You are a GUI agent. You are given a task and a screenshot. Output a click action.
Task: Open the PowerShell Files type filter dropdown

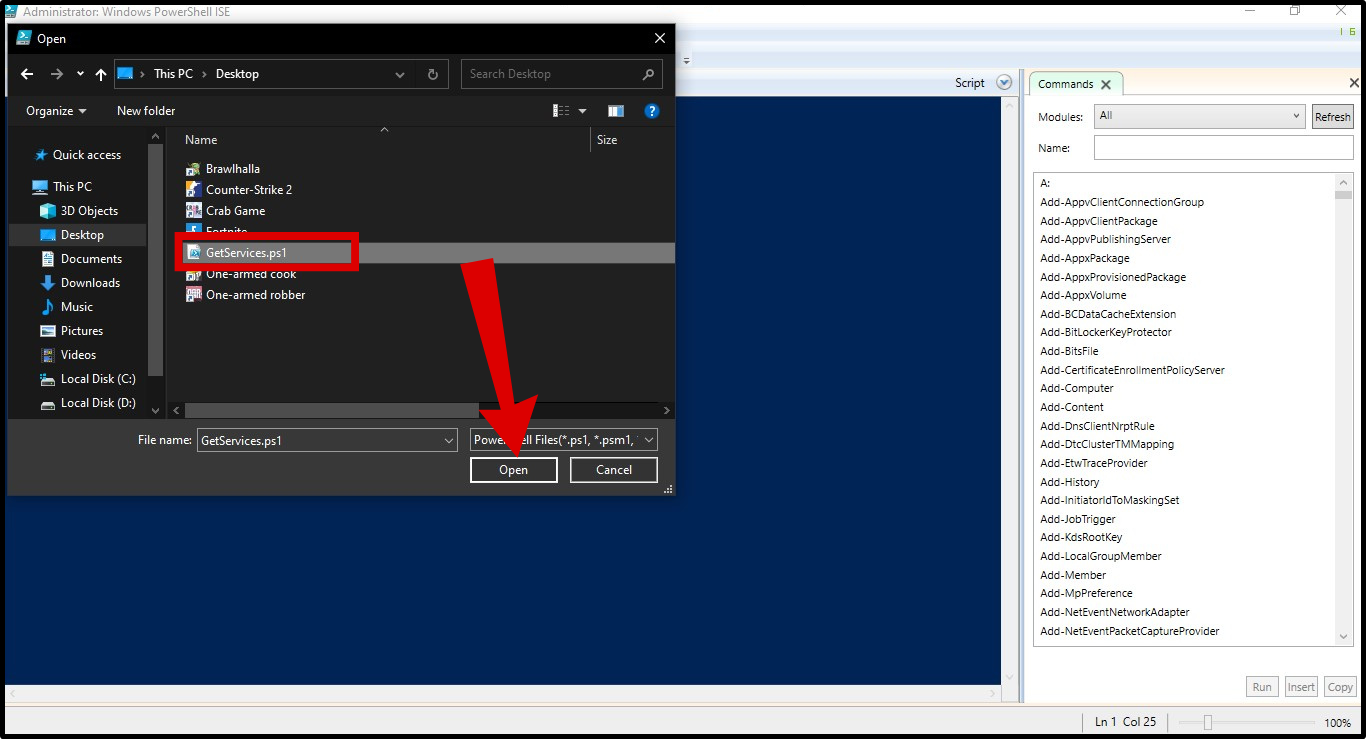pos(564,440)
